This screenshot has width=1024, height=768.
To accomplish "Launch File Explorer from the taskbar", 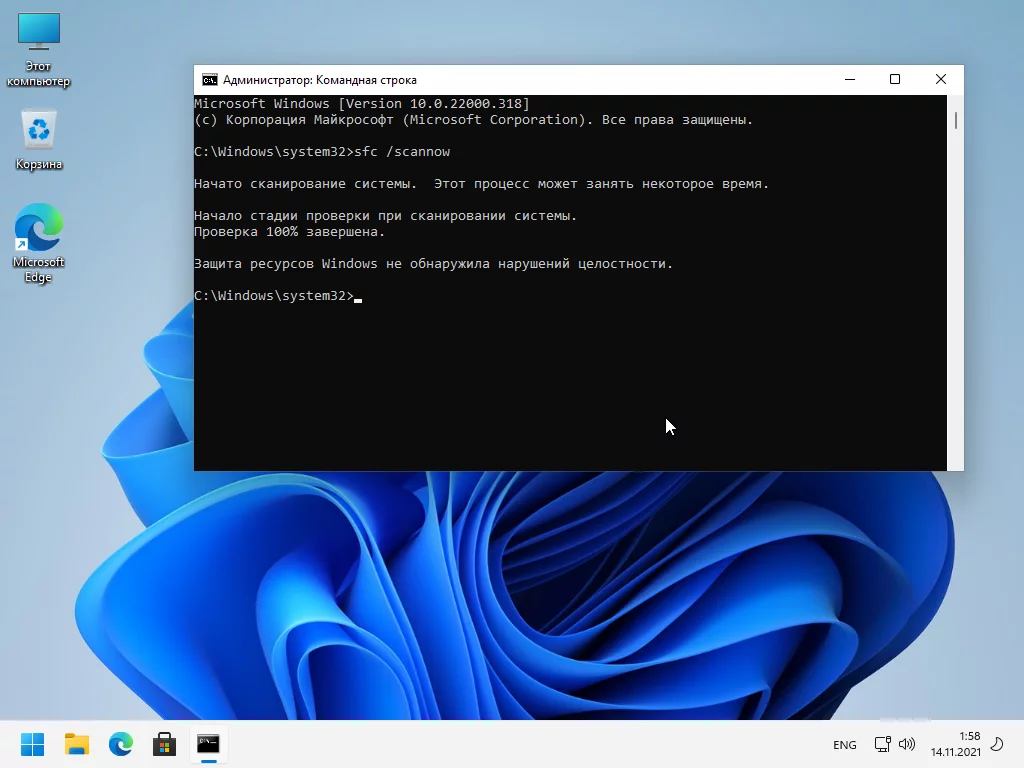I will (77, 744).
